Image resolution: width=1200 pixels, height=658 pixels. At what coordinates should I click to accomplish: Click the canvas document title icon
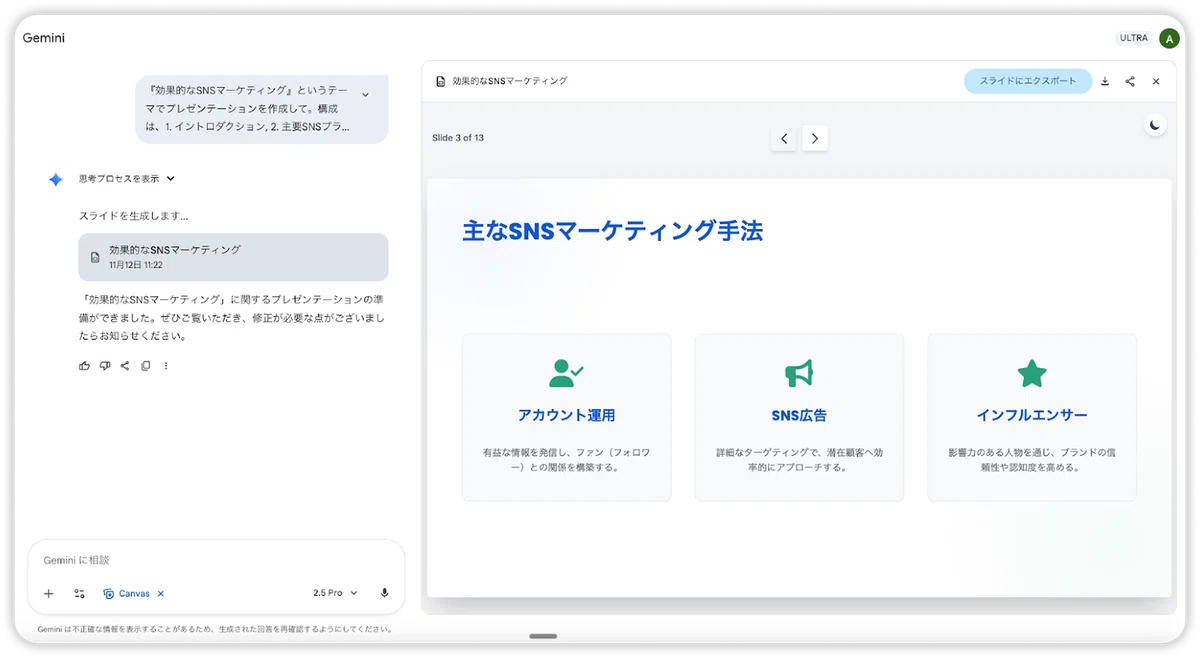point(441,81)
